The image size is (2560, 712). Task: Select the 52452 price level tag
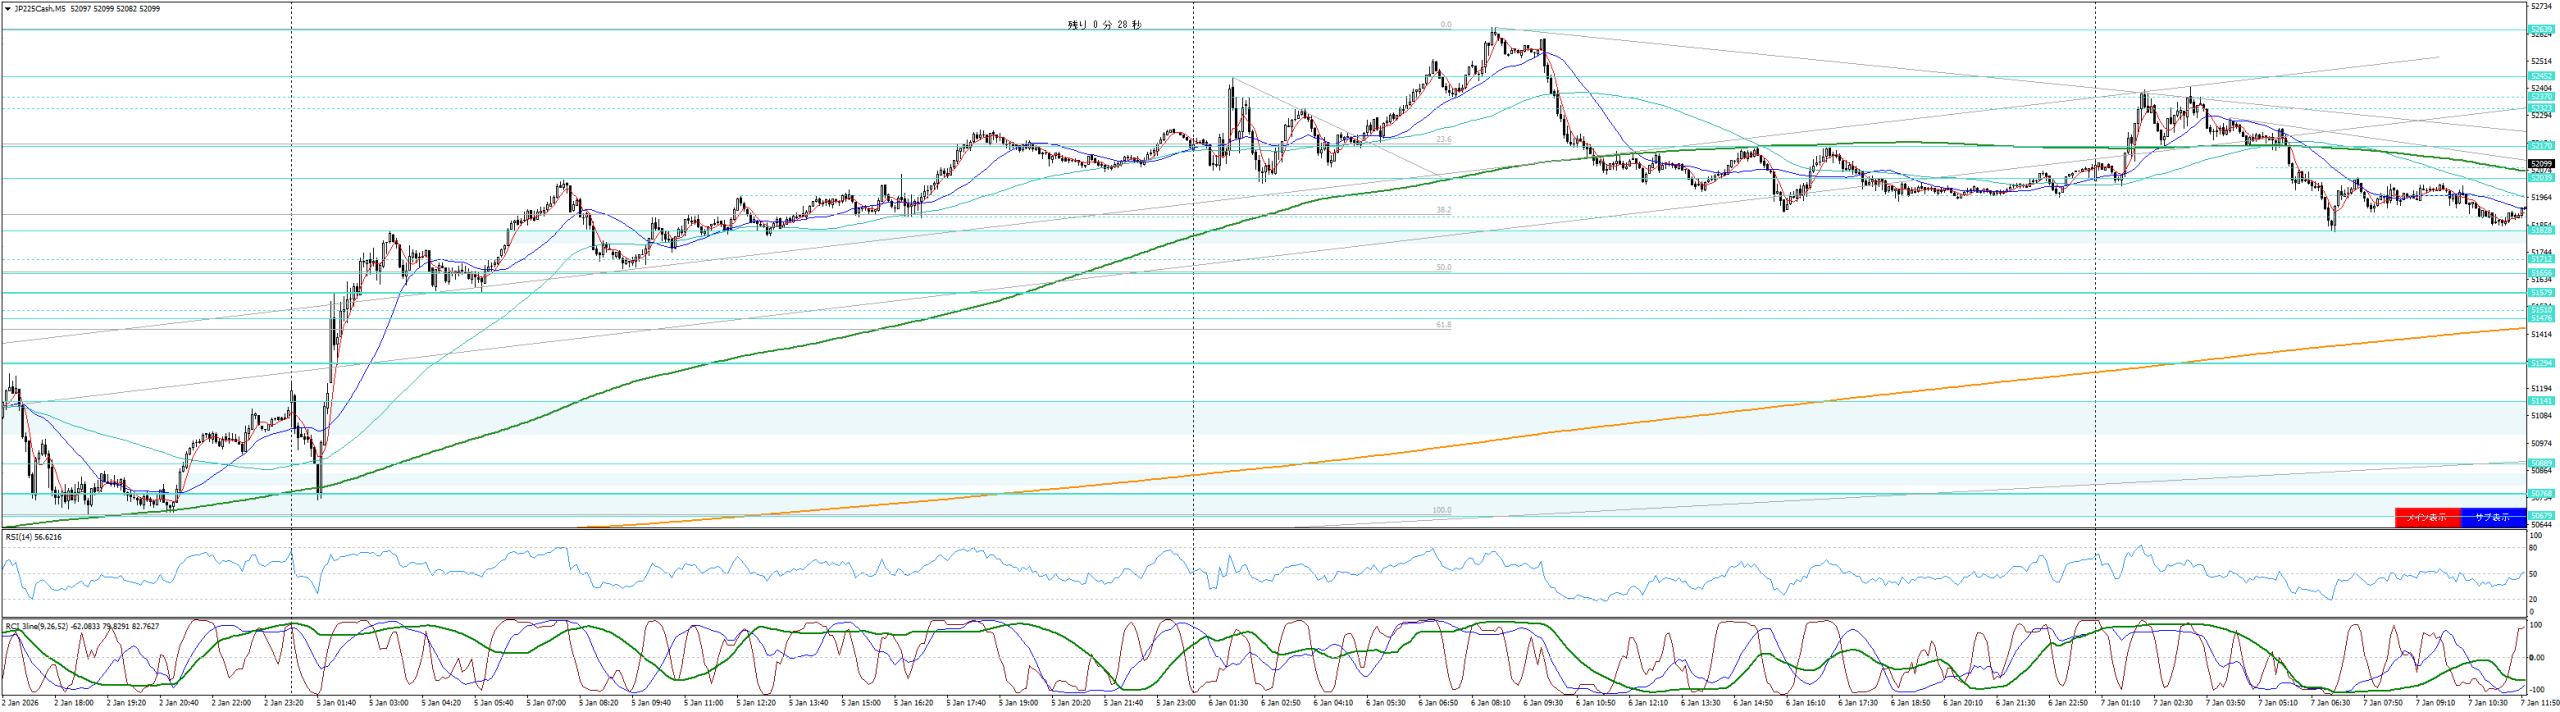click(x=2541, y=76)
